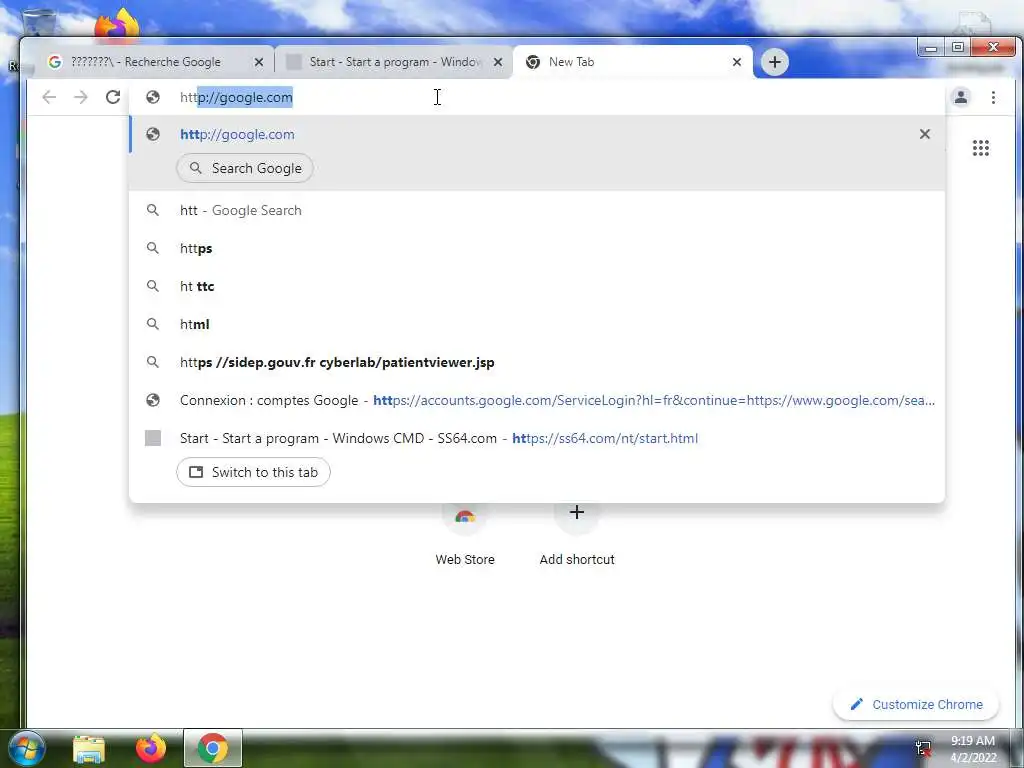Reload the page with the refresh icon
Image resolution: width=1024 pixels, height=768 pixels.
(113, 97)
